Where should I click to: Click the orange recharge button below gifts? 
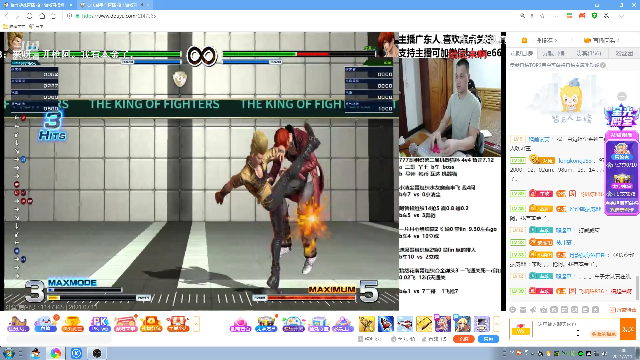click(464, 339)
